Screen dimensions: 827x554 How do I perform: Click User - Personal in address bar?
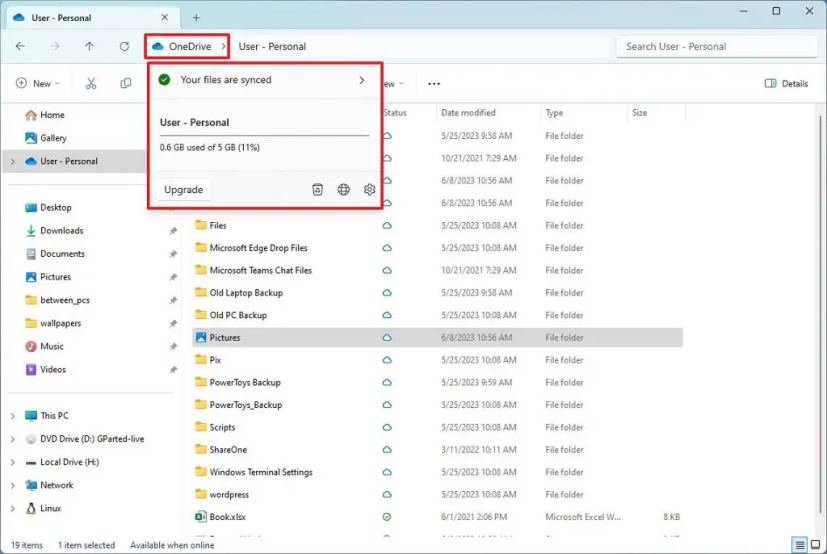272,46
